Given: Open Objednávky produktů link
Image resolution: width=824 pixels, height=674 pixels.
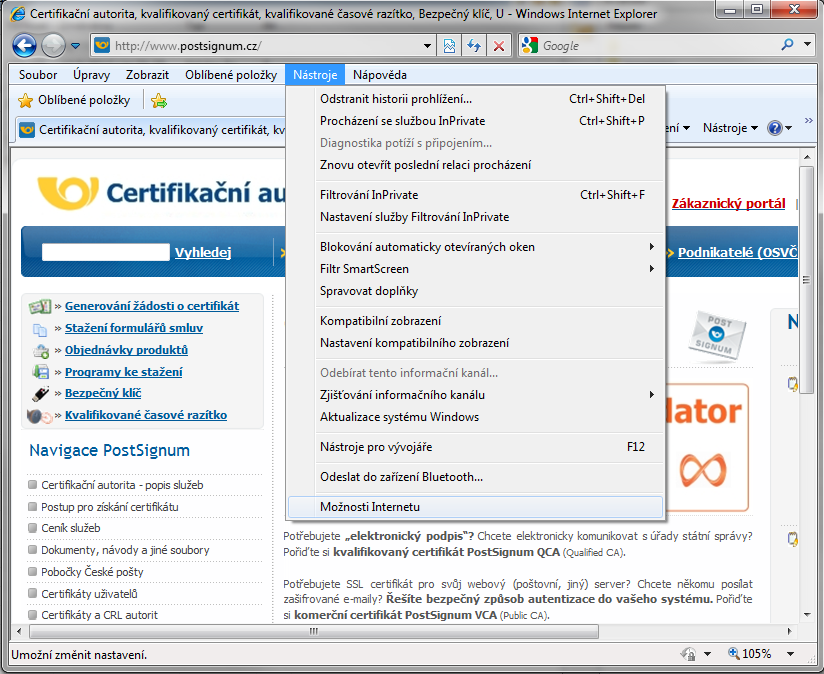Looking at the screenshot, I should coord(126,350).
